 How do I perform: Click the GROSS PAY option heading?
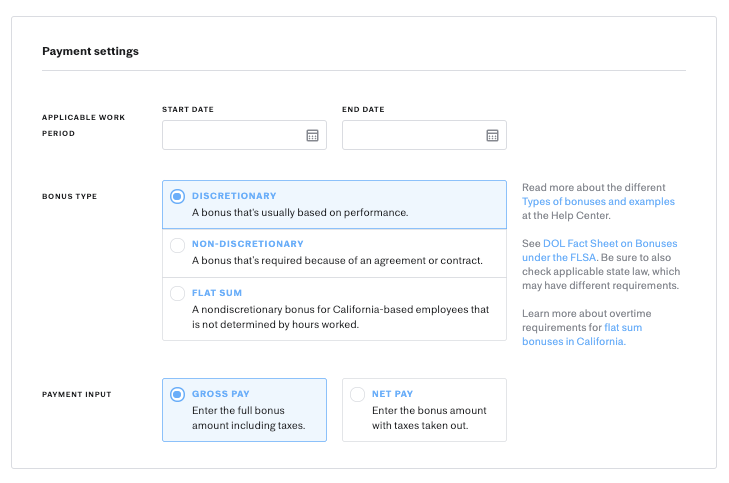point(221,394)
